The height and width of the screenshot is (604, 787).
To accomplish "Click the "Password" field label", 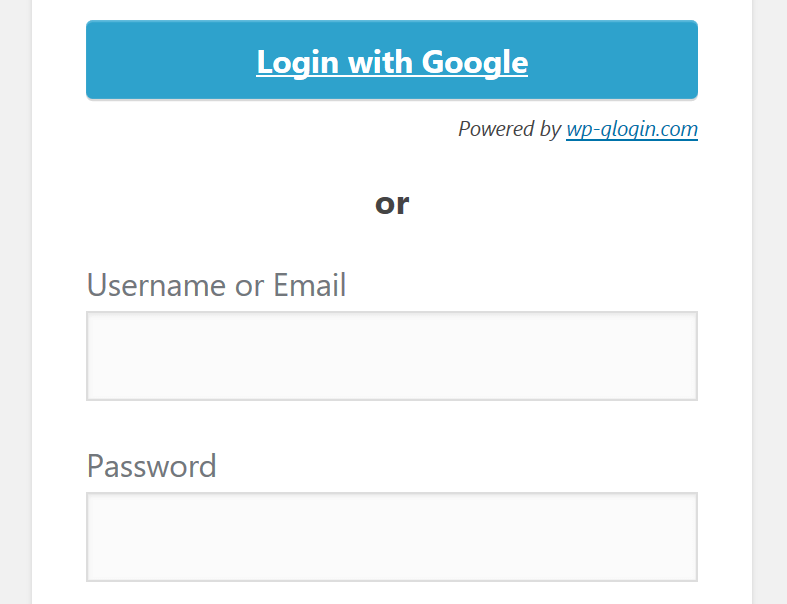I will click(x=152, y=466).
